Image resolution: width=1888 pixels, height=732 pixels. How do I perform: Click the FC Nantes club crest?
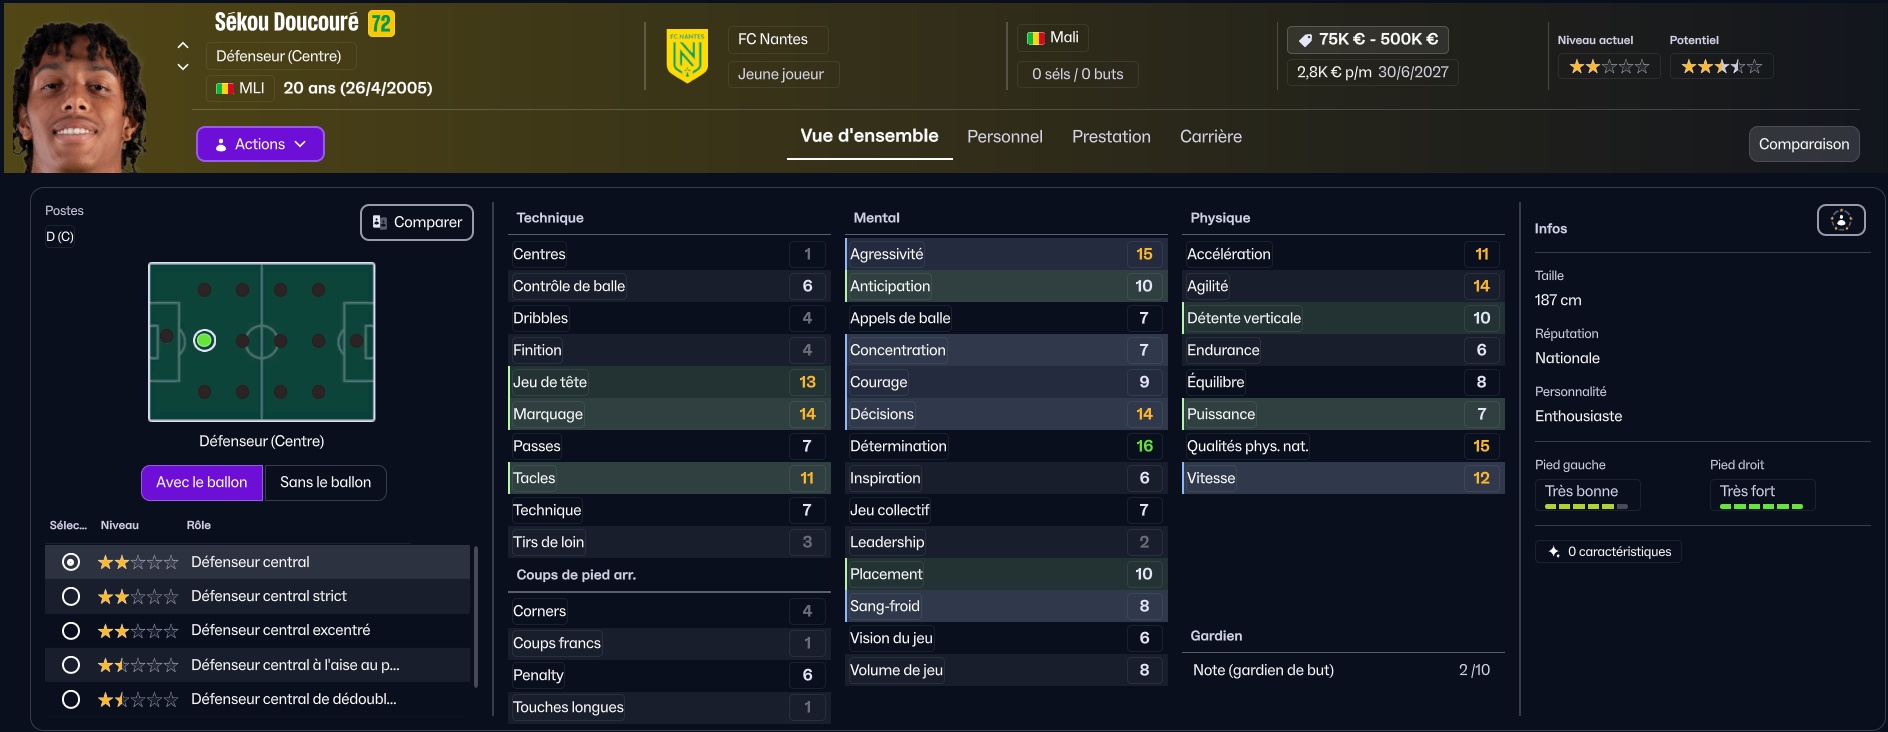[x=687, y=56]
